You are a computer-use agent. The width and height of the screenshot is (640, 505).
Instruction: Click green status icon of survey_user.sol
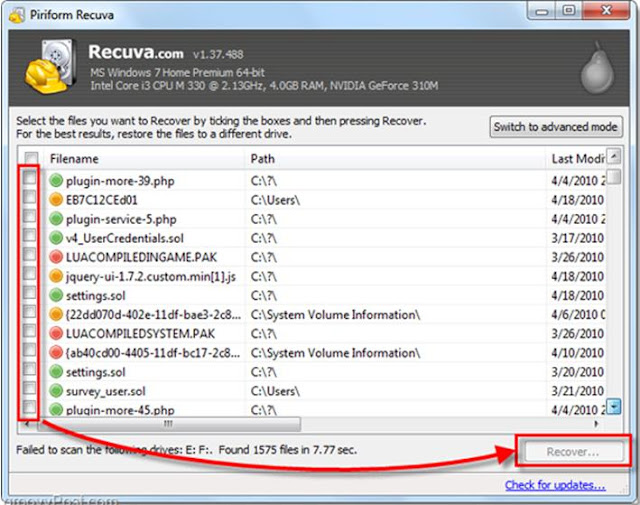coord(56,391)
